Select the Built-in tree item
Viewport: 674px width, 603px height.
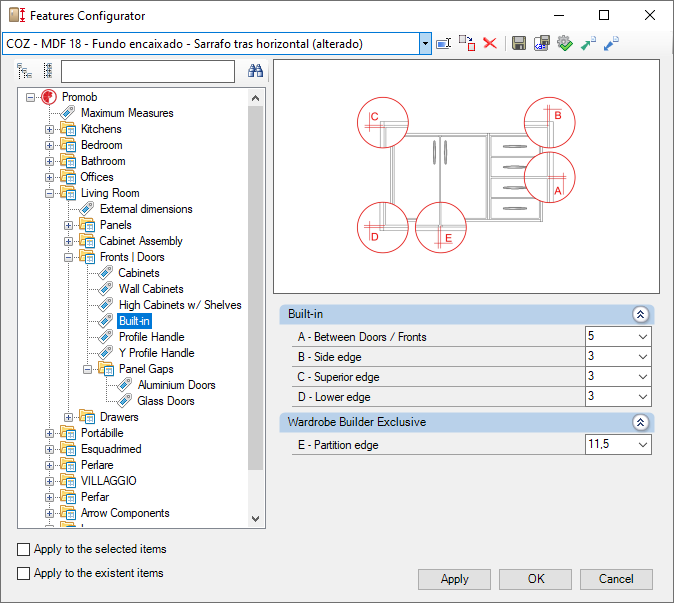tap(134, 321)
